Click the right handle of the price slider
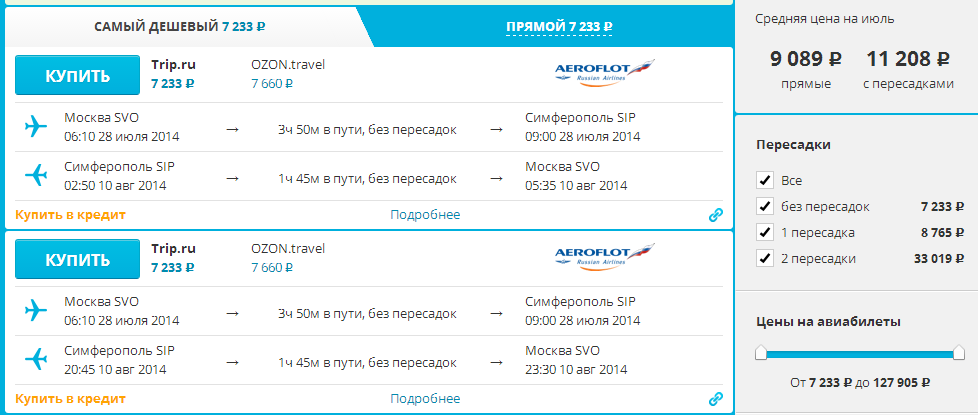This screenshot has height=415, width=978. (x=959, y=352)
